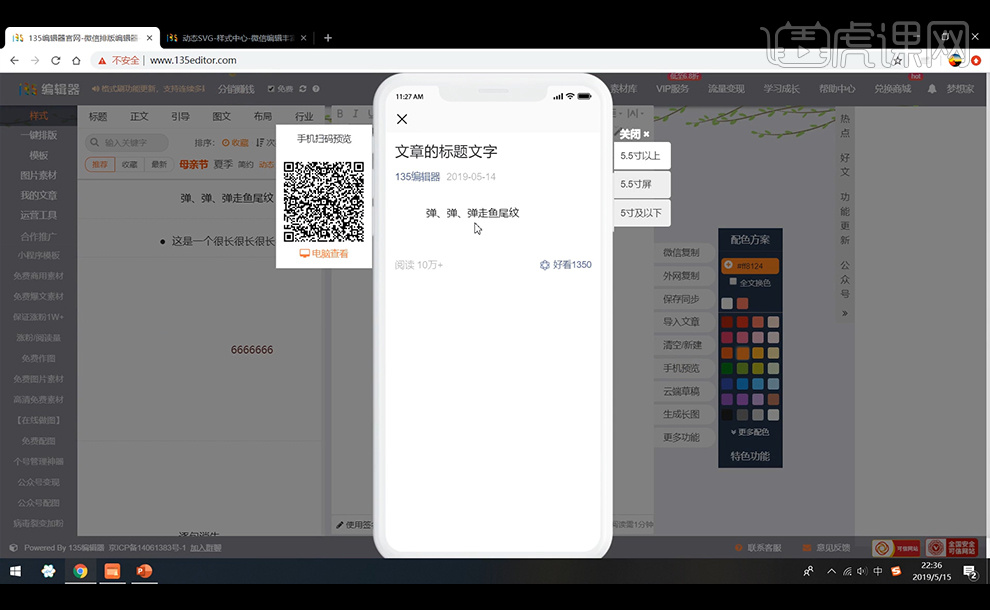Image resolution: width=990 pixels, height=610 pixels.
Task: Click the 关闭 close button beside the phone
Action: (634, 134)
